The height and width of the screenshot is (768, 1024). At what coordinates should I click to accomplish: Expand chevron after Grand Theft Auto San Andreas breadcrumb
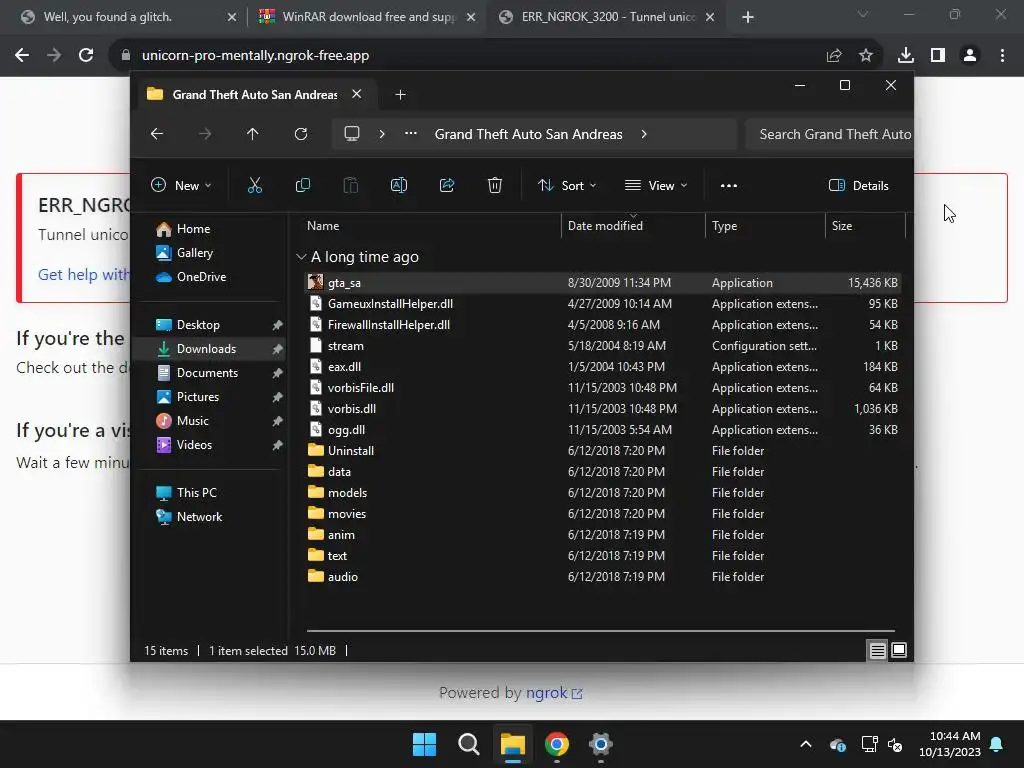click(x=644, y=134)
